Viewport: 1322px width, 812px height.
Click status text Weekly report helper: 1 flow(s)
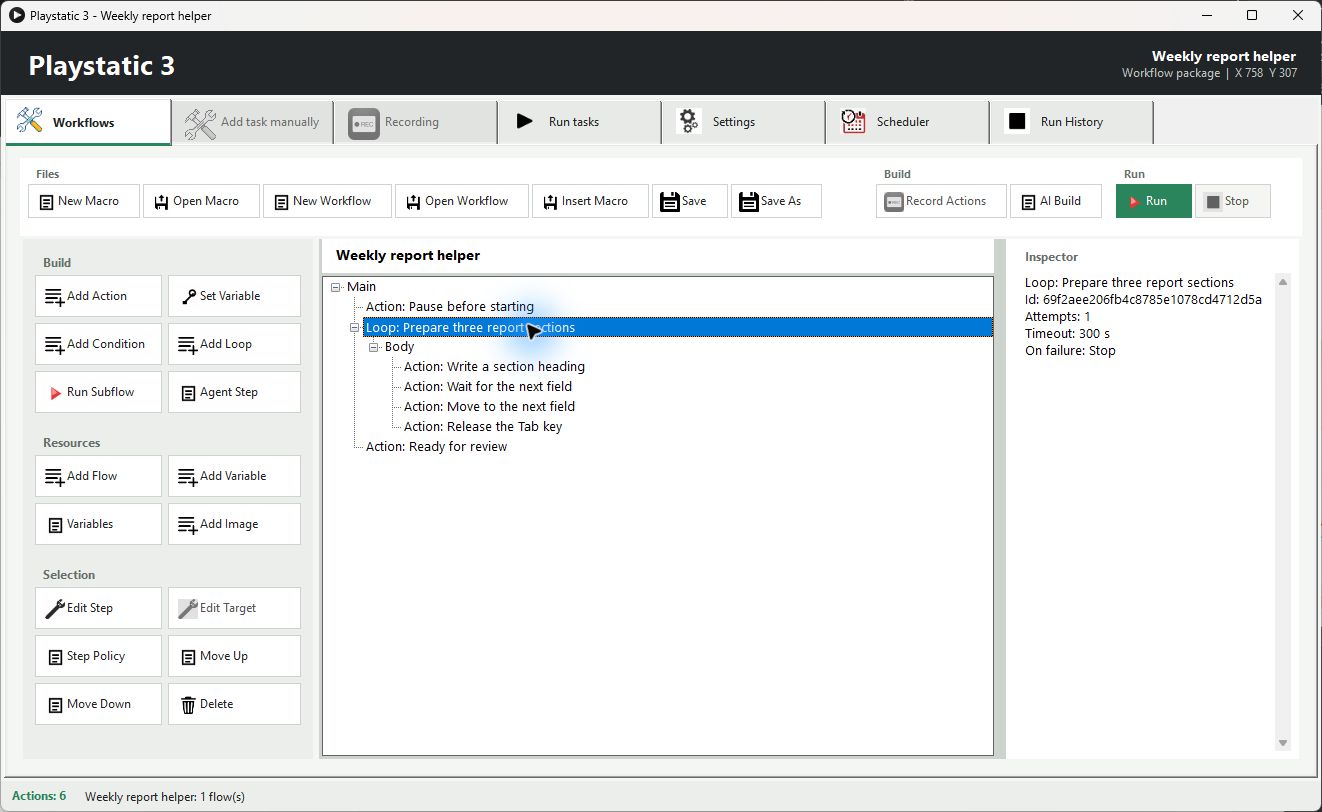coord(165,797)
